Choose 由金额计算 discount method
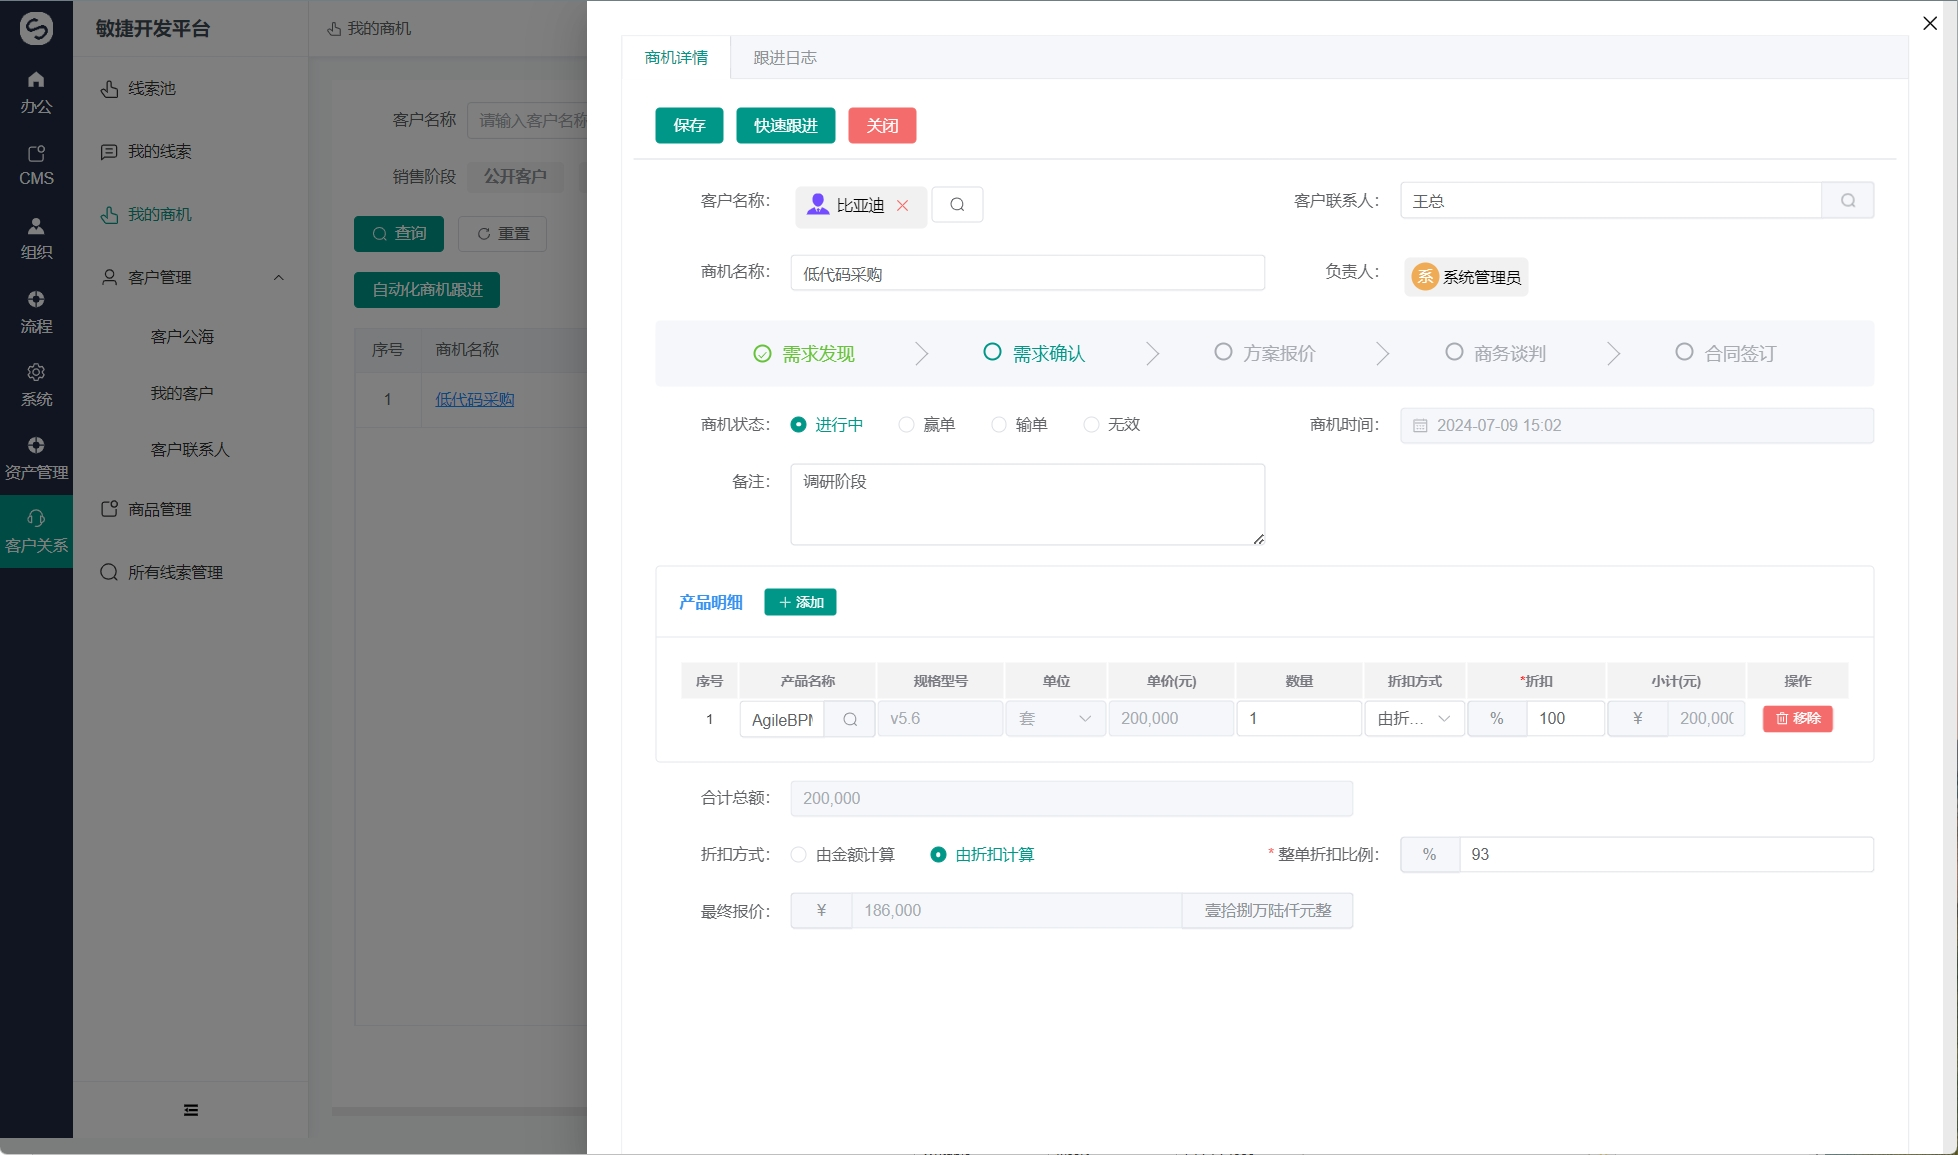Screen dimensions: 1958x1155 click(x=799, y=855)
